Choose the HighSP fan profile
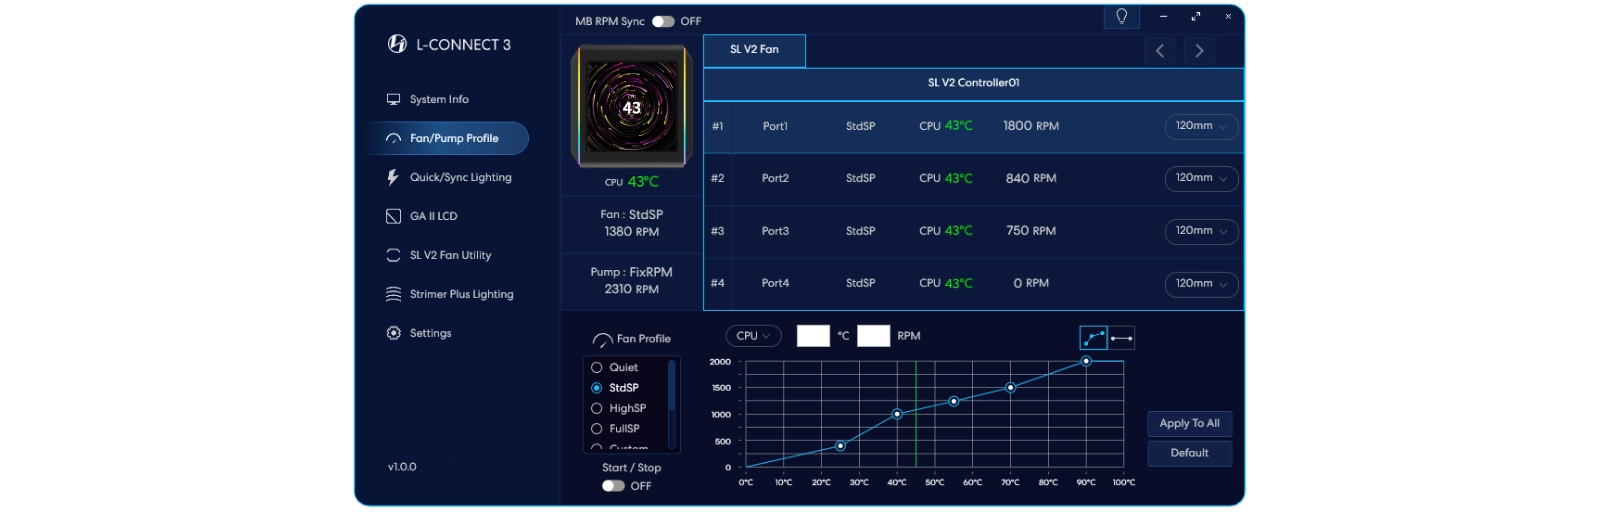The height and width of the screenshot is (526, 1600). (x=597, y=409)
